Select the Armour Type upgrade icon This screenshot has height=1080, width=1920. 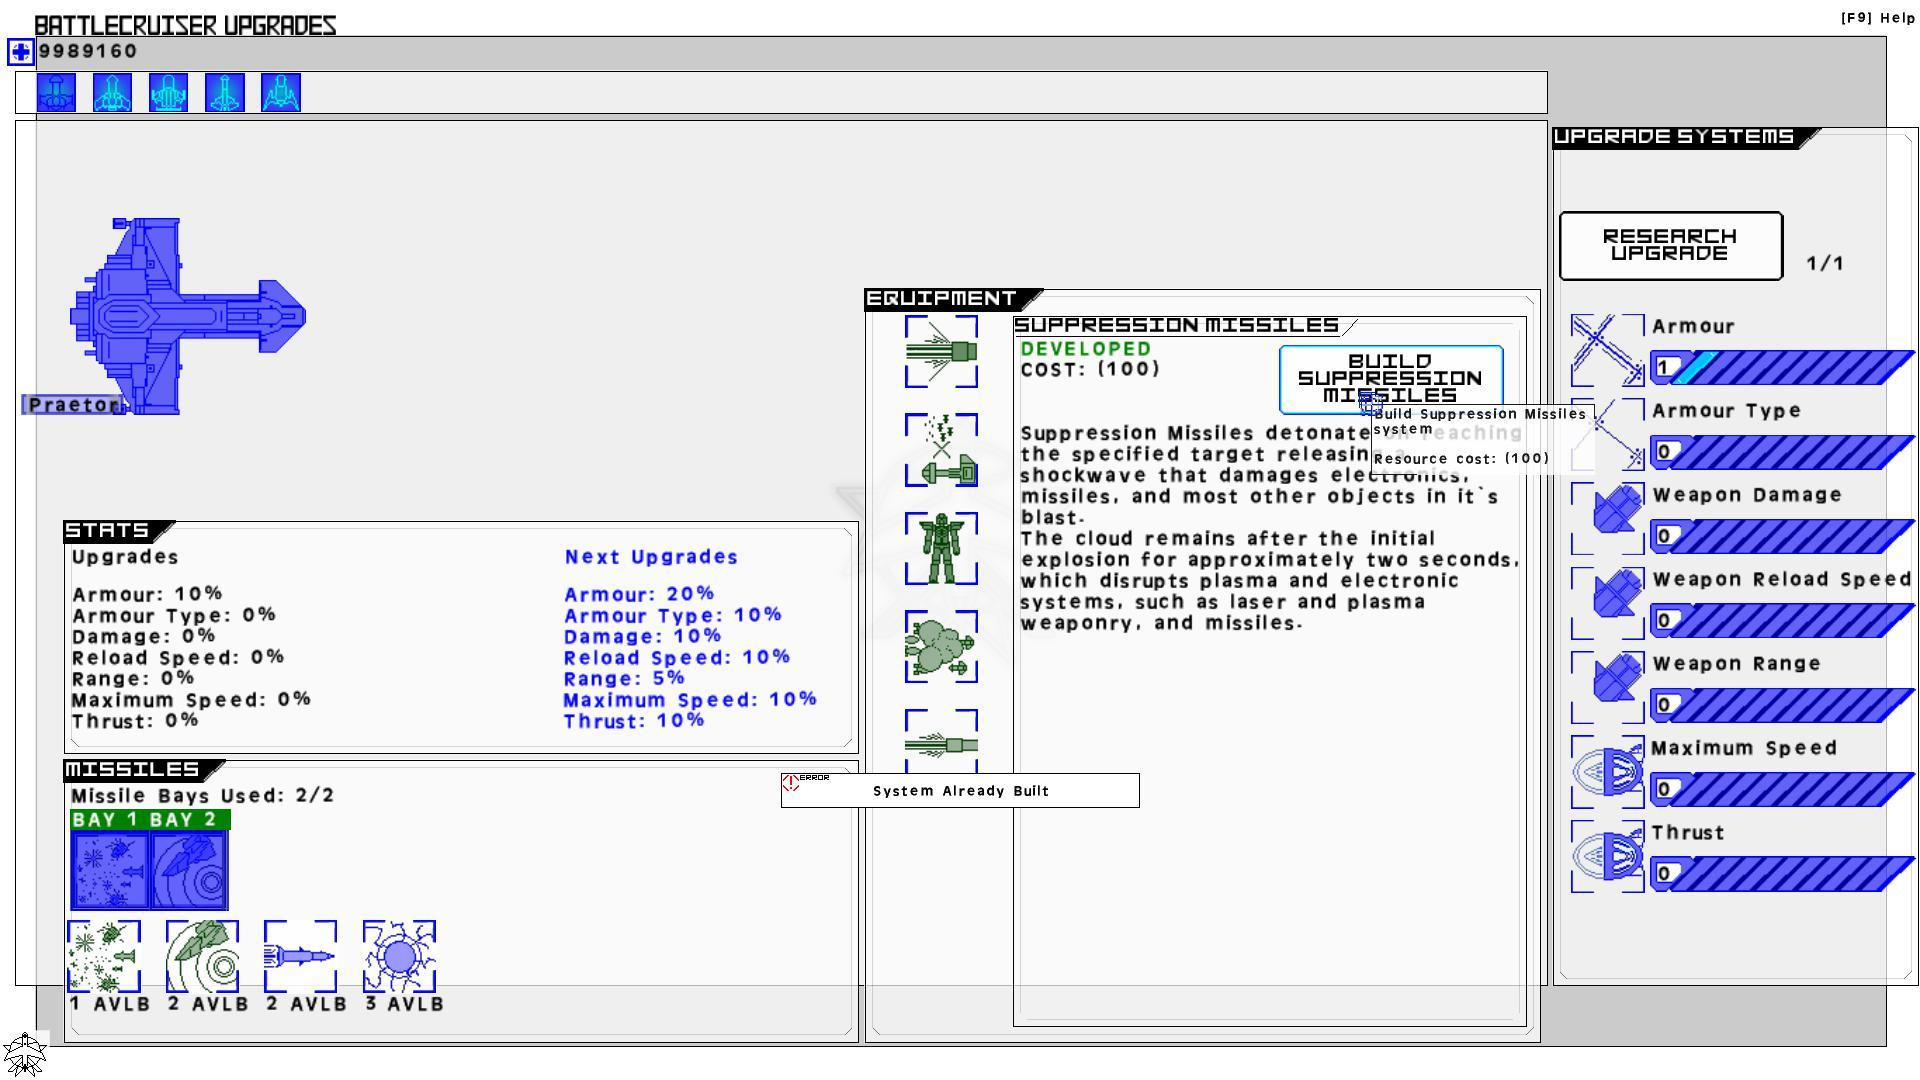point(1607,435)
